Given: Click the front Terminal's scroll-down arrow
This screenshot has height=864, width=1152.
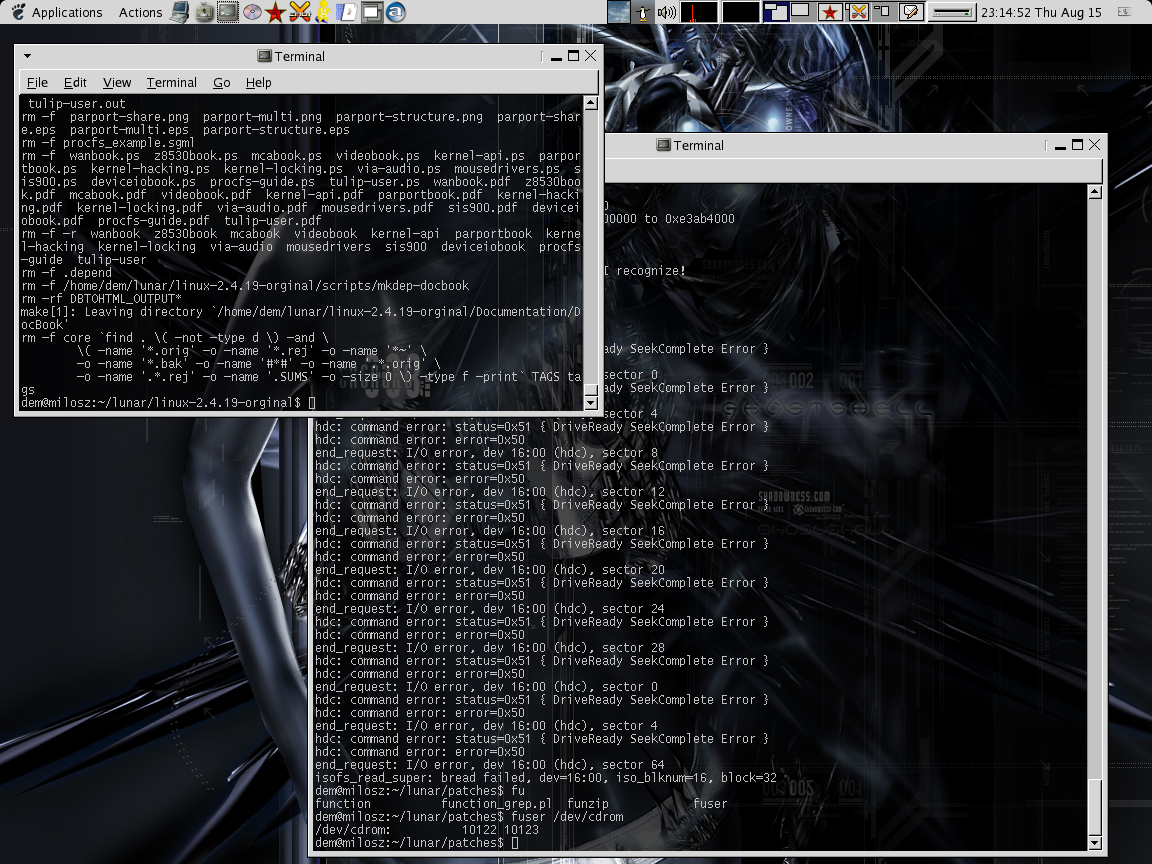Looking at the screenshot, I should point(590,403).
